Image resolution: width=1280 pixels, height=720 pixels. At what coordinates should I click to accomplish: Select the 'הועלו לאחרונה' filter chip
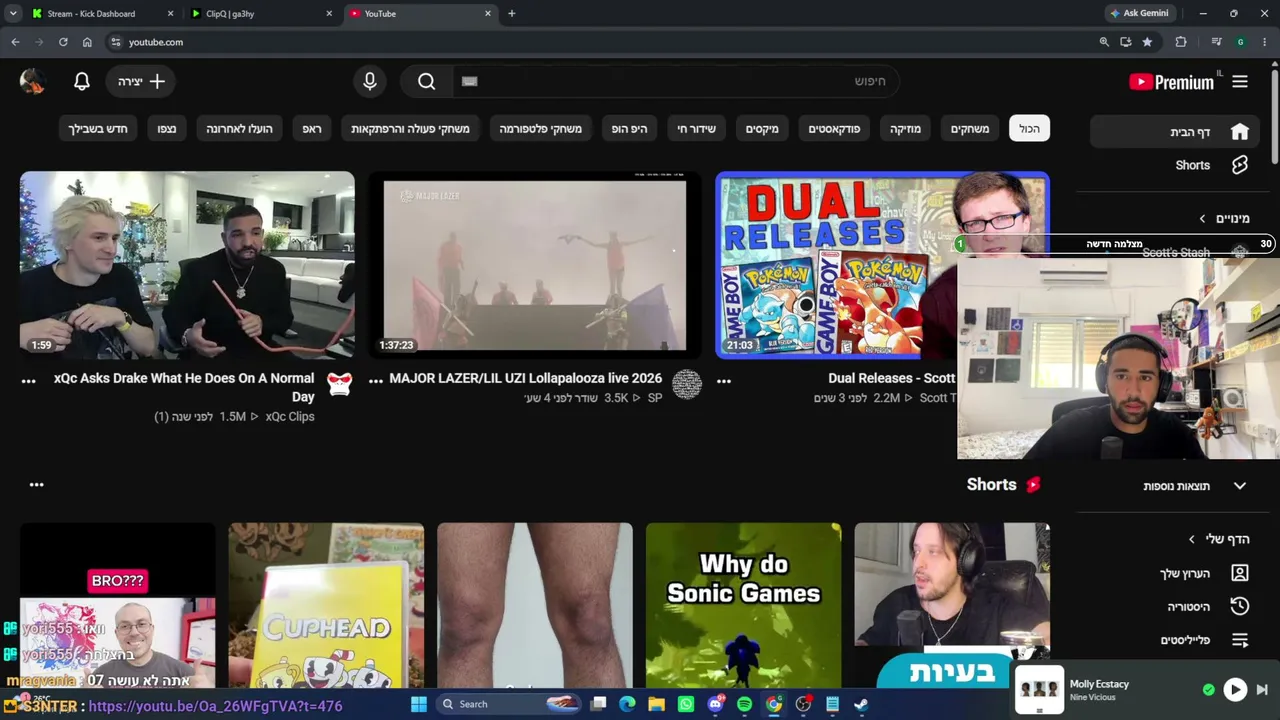[239, 129]
